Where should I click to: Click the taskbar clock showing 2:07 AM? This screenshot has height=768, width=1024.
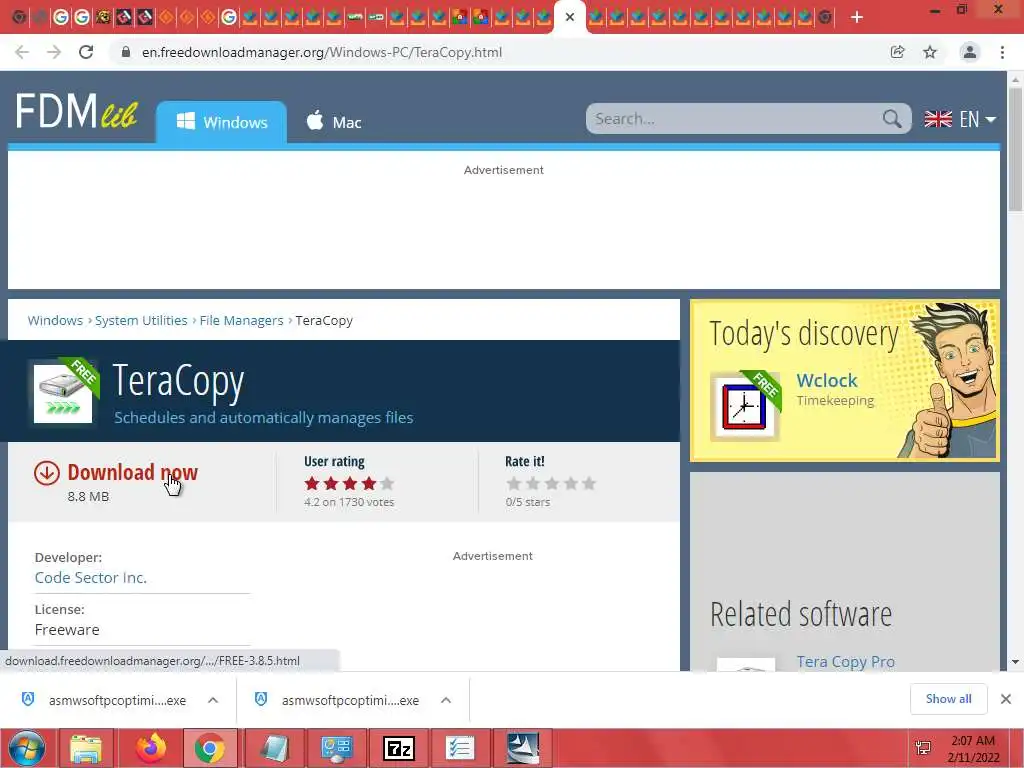coord(973,749)
